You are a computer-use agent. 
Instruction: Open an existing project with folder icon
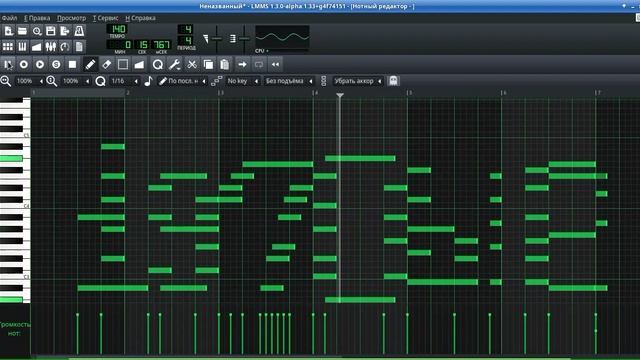click(x=22, y=31)
